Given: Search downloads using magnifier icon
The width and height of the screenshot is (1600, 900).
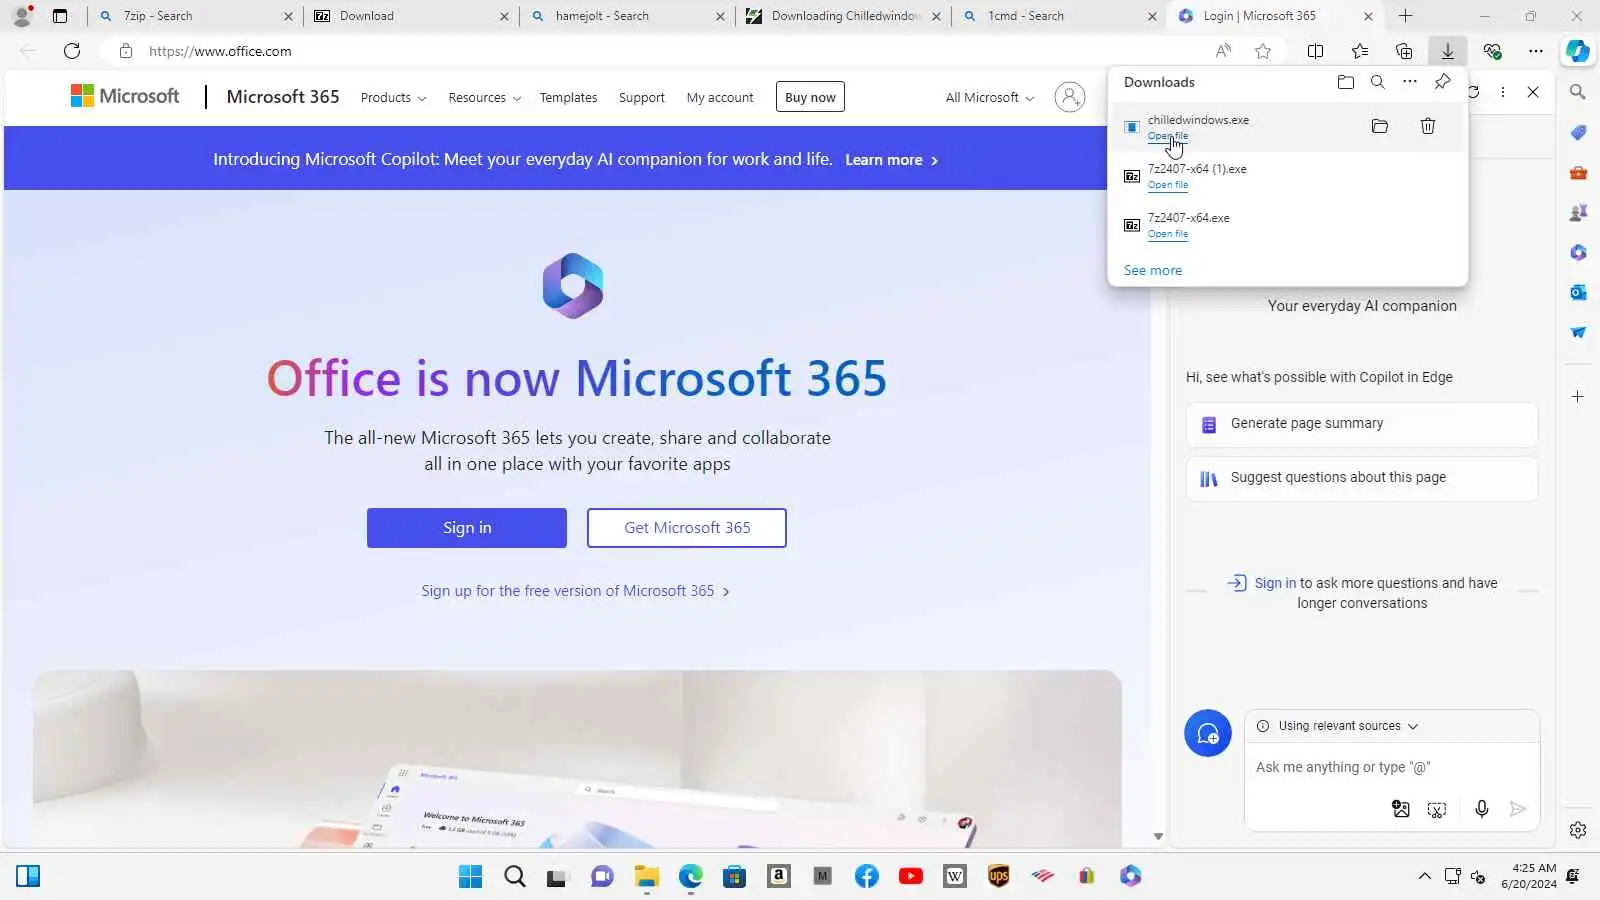Looking at the screenshot, I should pos(1377,82).
